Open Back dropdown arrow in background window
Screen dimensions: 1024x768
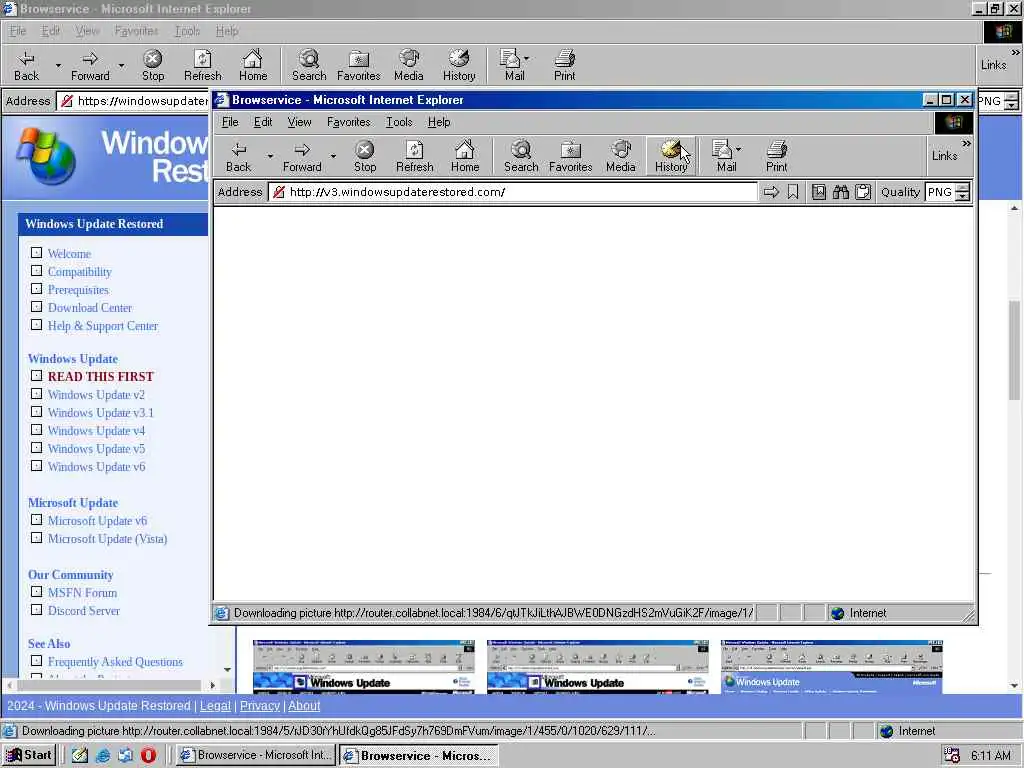coord(58,65)
